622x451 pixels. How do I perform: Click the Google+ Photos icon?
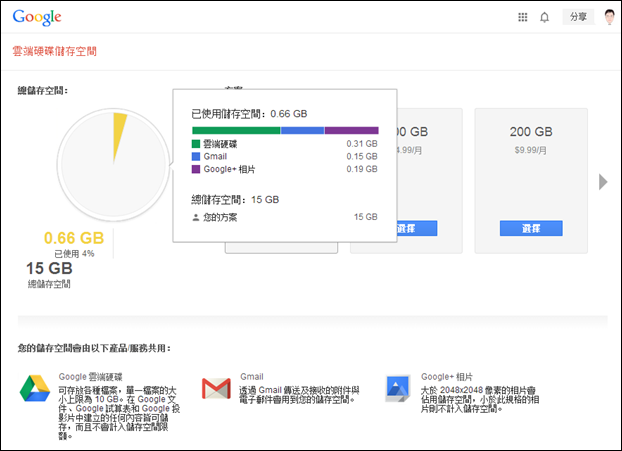coord(397,388)
